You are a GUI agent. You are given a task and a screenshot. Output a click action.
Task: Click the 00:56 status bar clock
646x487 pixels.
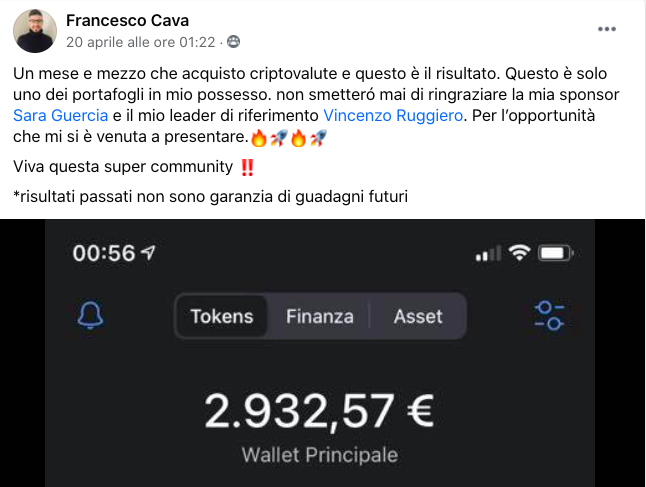point(104,253)
